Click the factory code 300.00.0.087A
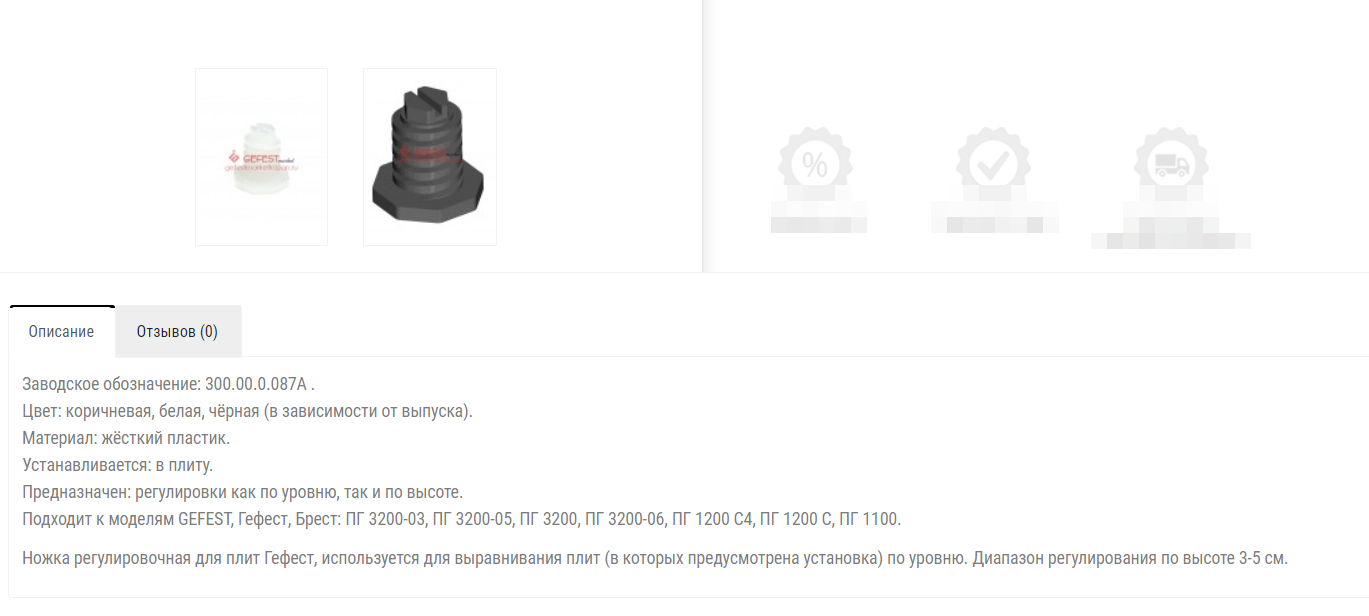This screenshot has height=616, width=1369. click(x=260, y=384)
